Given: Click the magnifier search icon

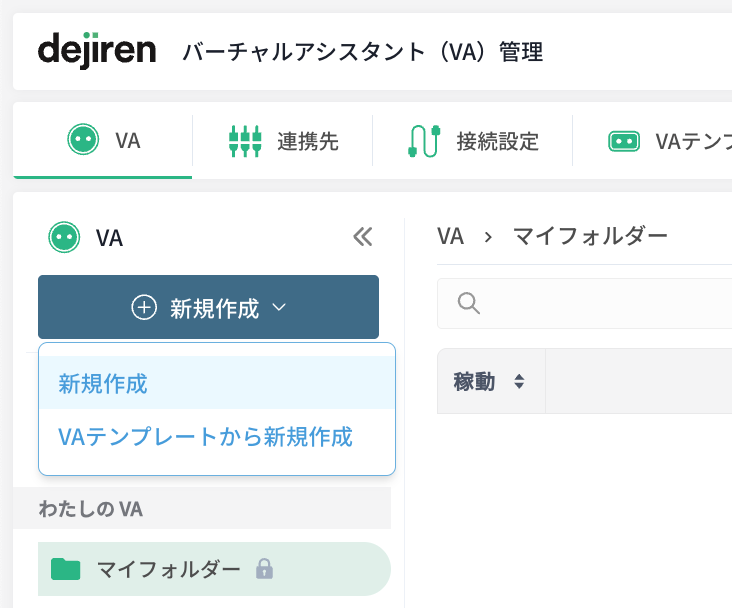Looking at the screenshot, I should [468, 304].
